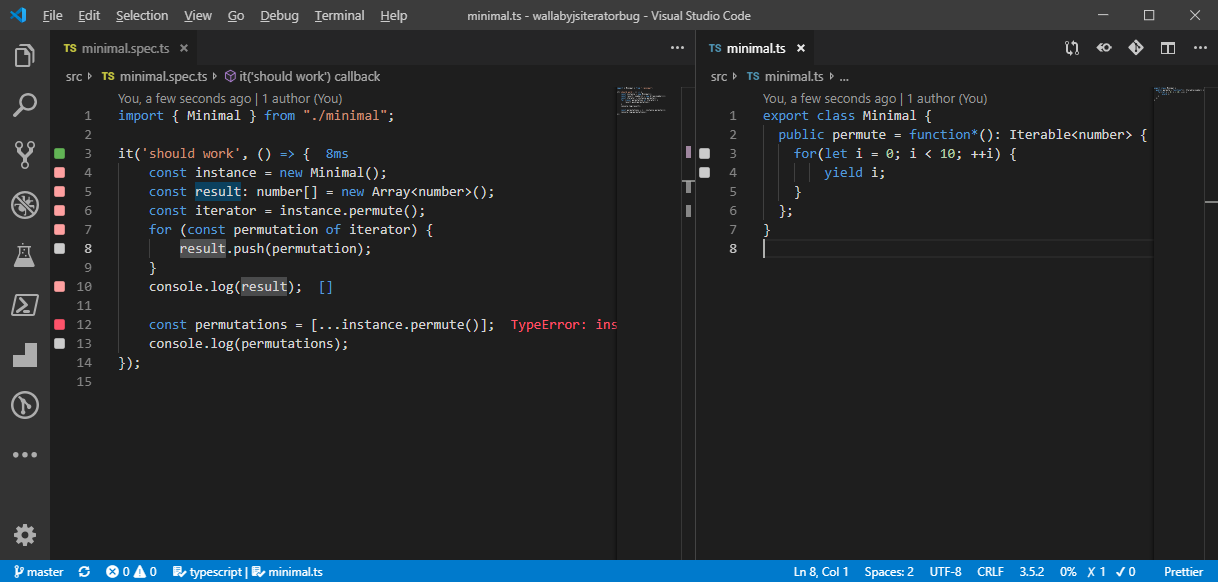
Task: Open the Manage gear icon
Action: click(x=25, y=535)
